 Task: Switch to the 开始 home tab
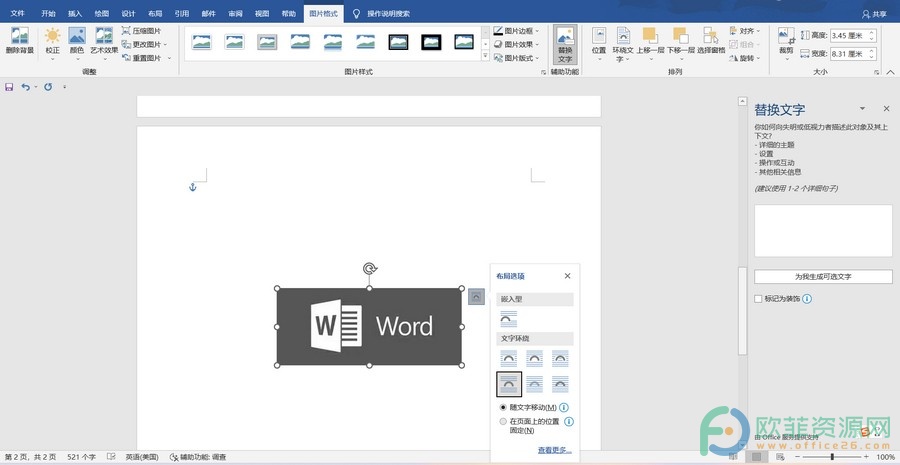point(48,14)
